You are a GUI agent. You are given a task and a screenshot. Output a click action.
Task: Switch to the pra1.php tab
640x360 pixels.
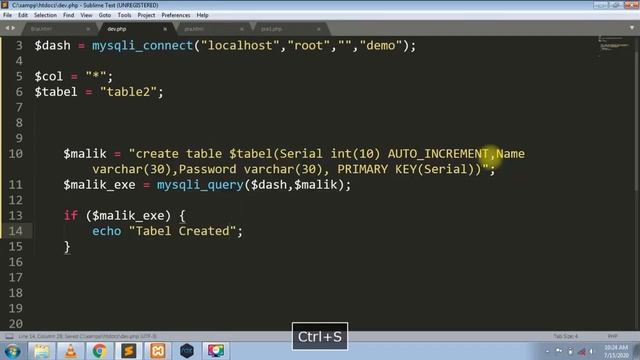pos(290,29)
